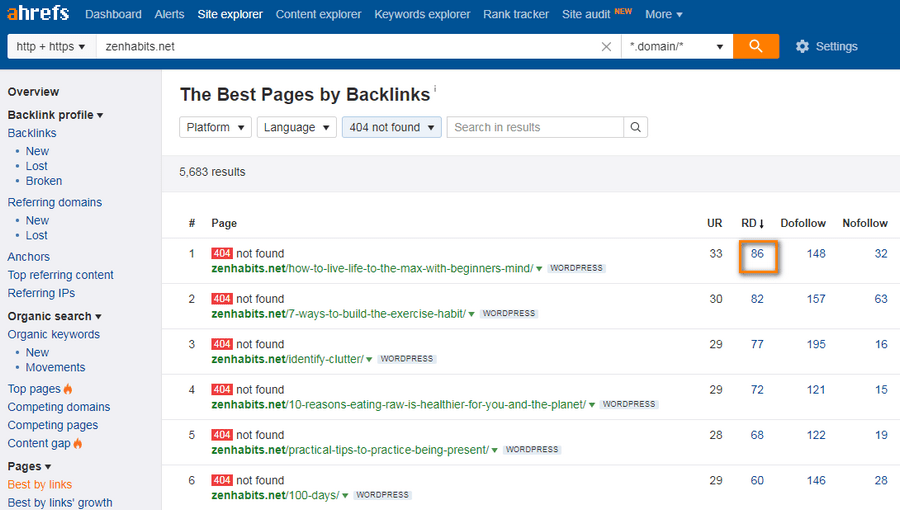Click the Best by links' growth link
Viewport: 900px width, 510px height.
(x=60, y=503)
